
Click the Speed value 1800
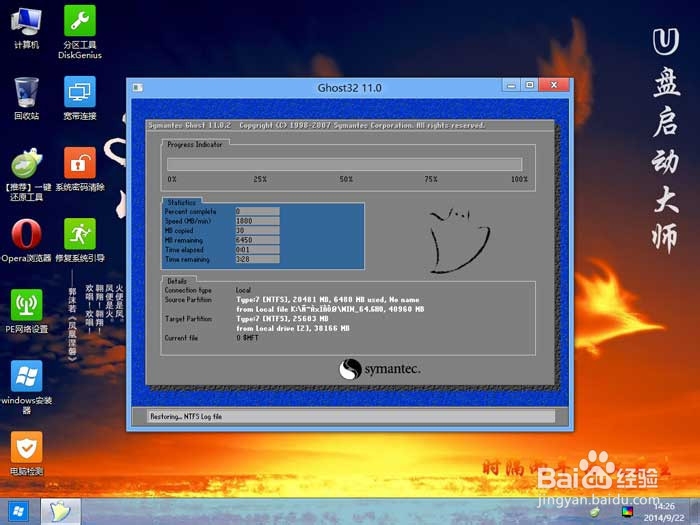point(257,221)
